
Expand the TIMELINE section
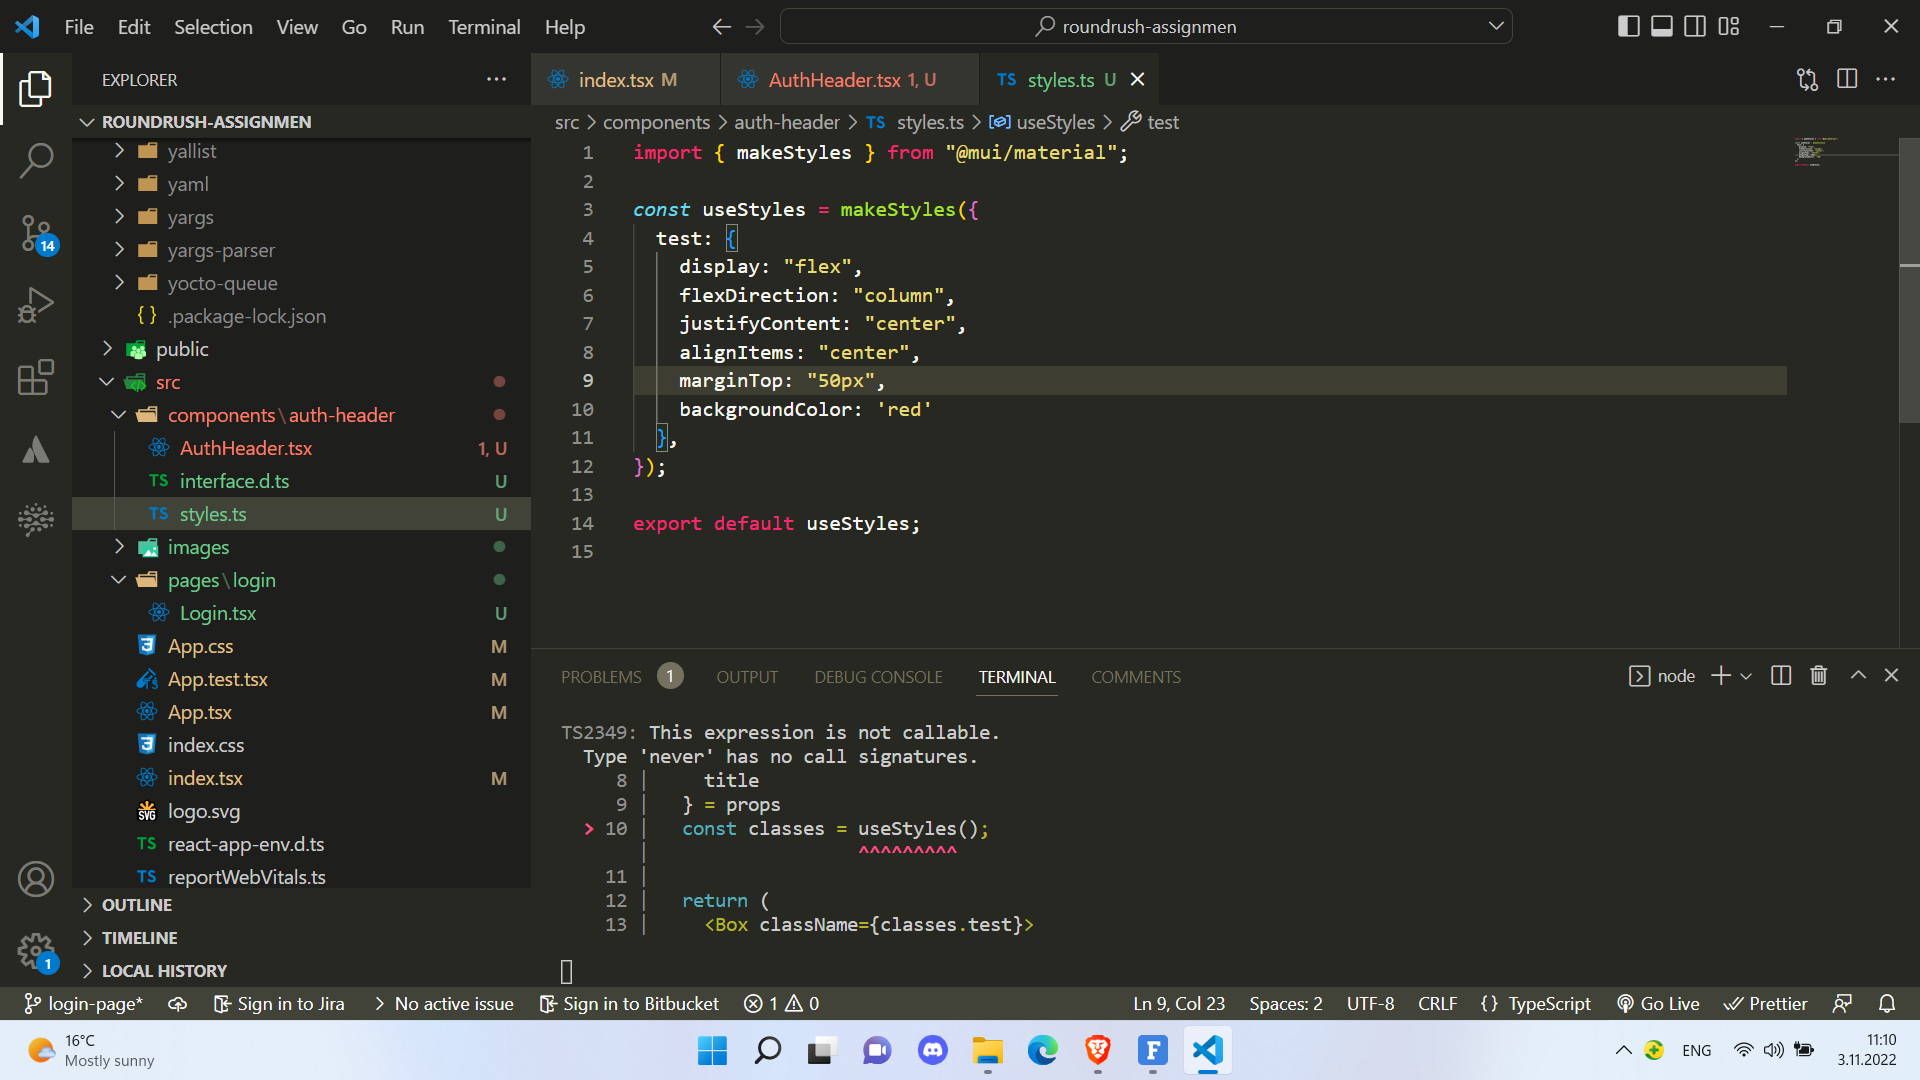pos(302,938)
